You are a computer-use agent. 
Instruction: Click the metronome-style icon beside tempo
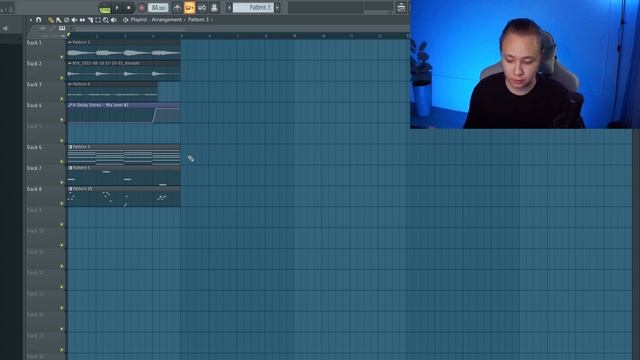(x=177, y=8)
